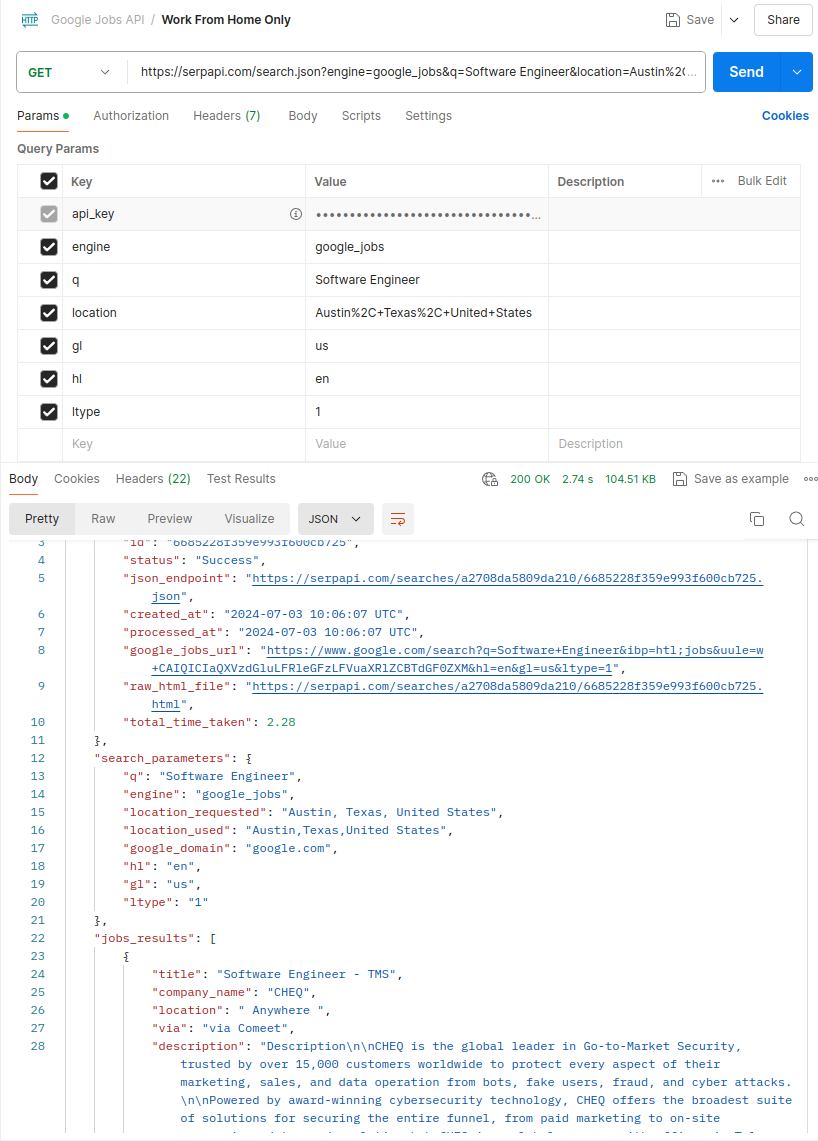Open the Test Results tab
This screenshot has width=818, height=1141.
pyautogui.click(x=241, y=479)
